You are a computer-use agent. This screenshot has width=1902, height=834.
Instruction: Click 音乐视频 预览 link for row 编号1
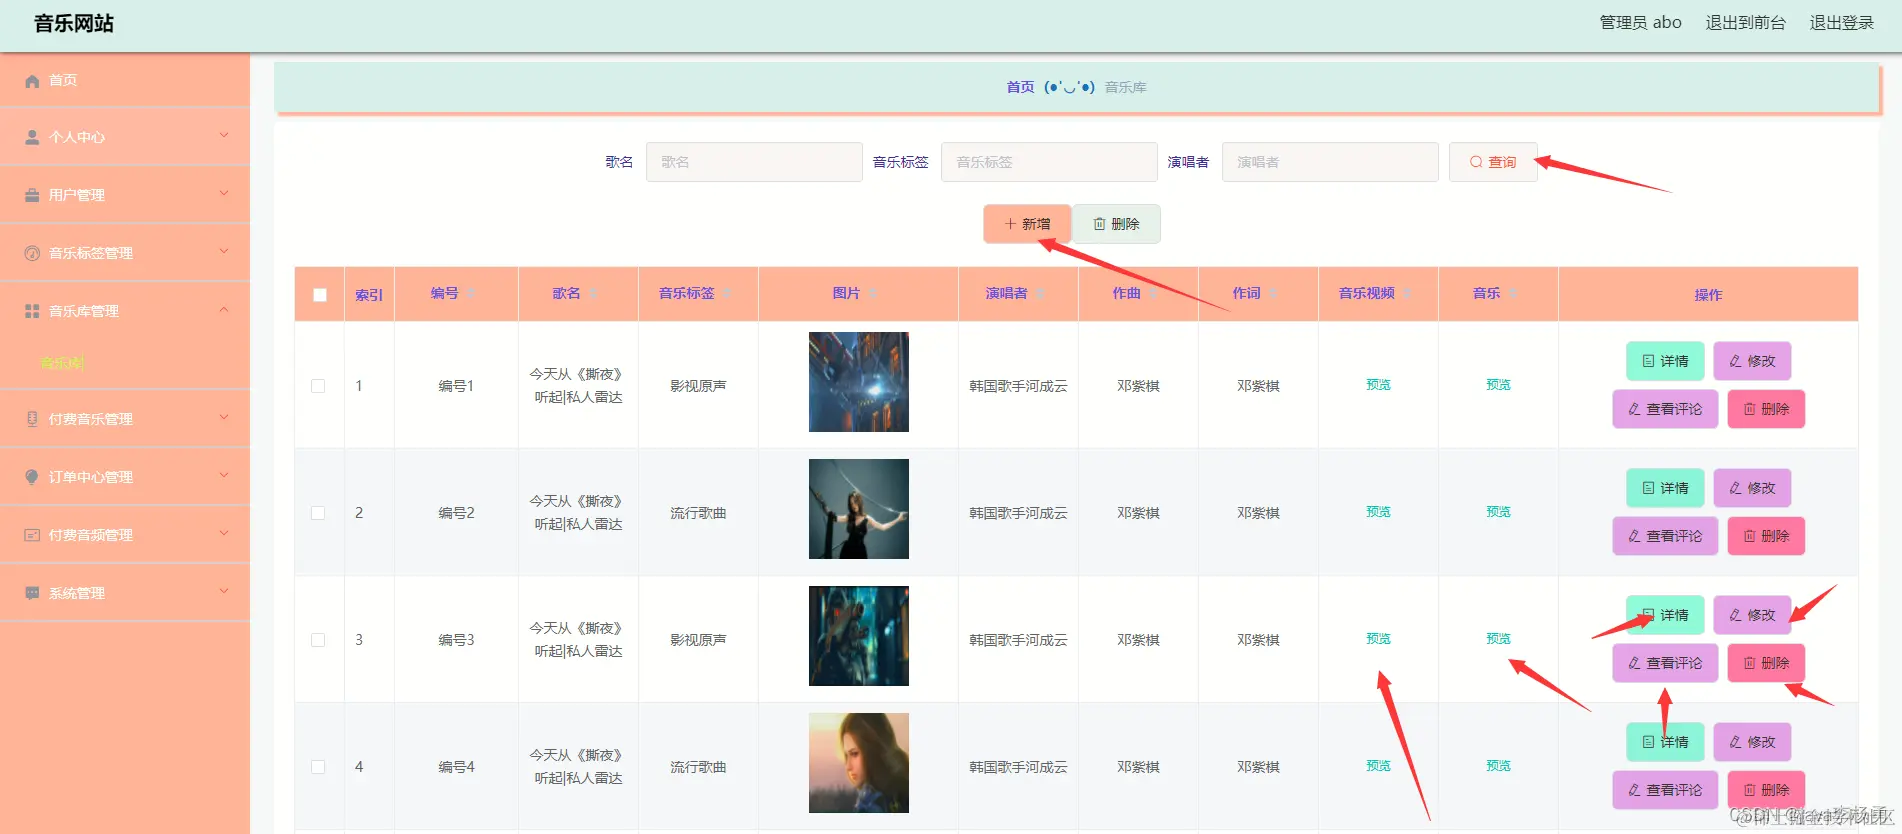point(1378,385)
